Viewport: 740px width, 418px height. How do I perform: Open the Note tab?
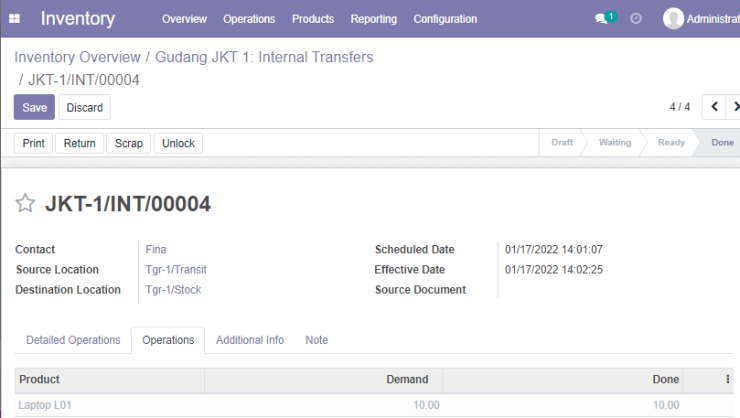click(x=317, y=340)
